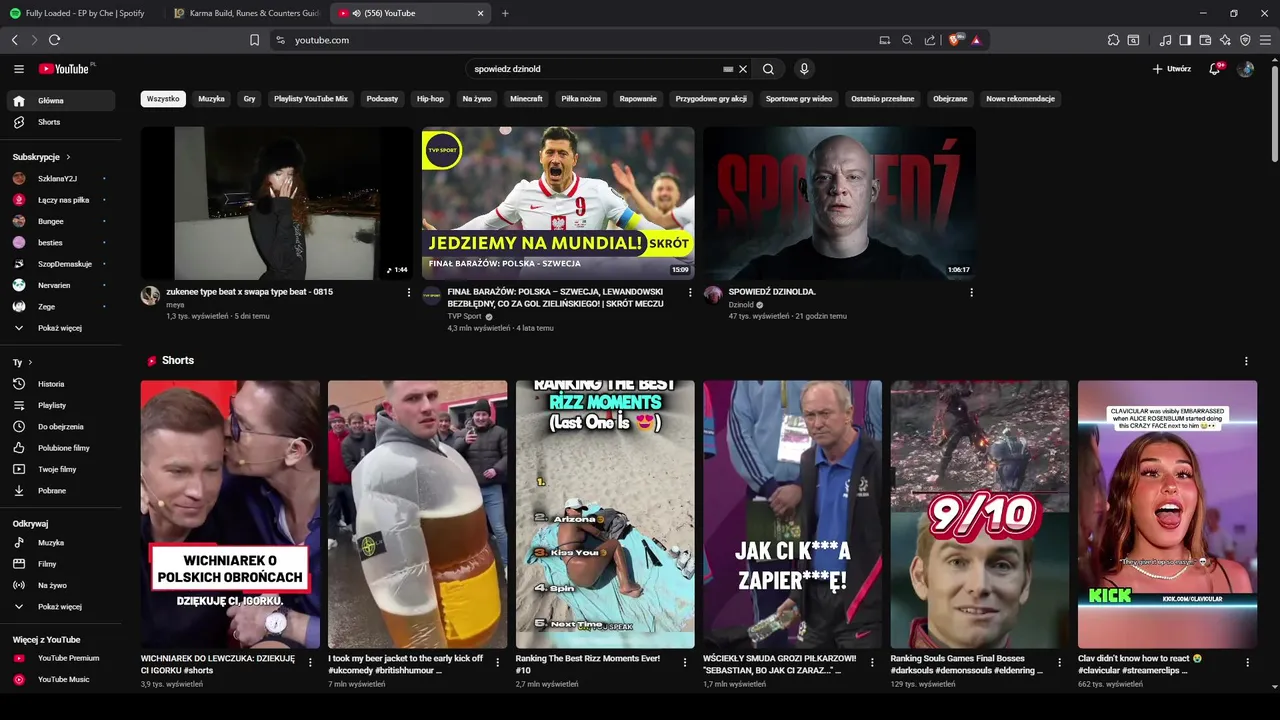Open the account avatar menu
Screen dimensions: 1280x720
(x=1245, y=69)
